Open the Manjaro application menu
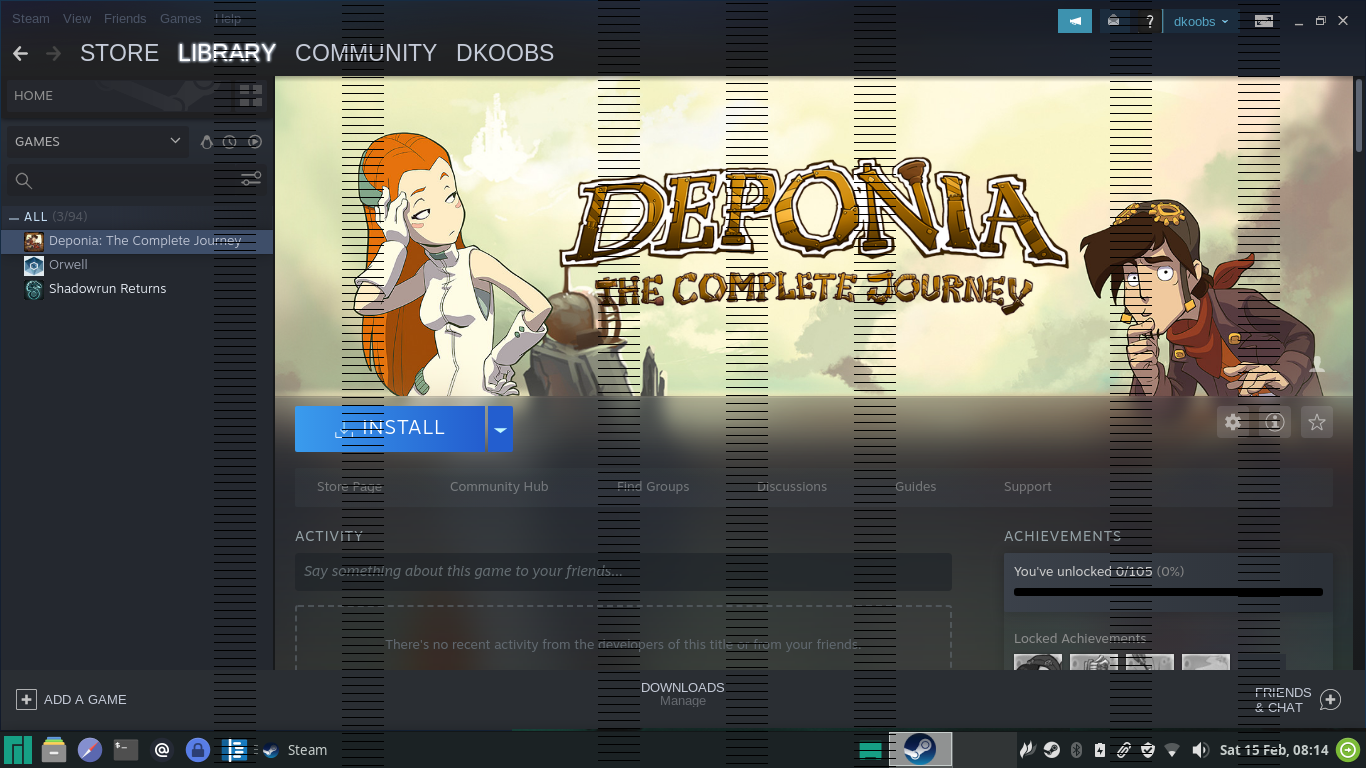This screenshot has height=768, width=1366. [18, 750]
